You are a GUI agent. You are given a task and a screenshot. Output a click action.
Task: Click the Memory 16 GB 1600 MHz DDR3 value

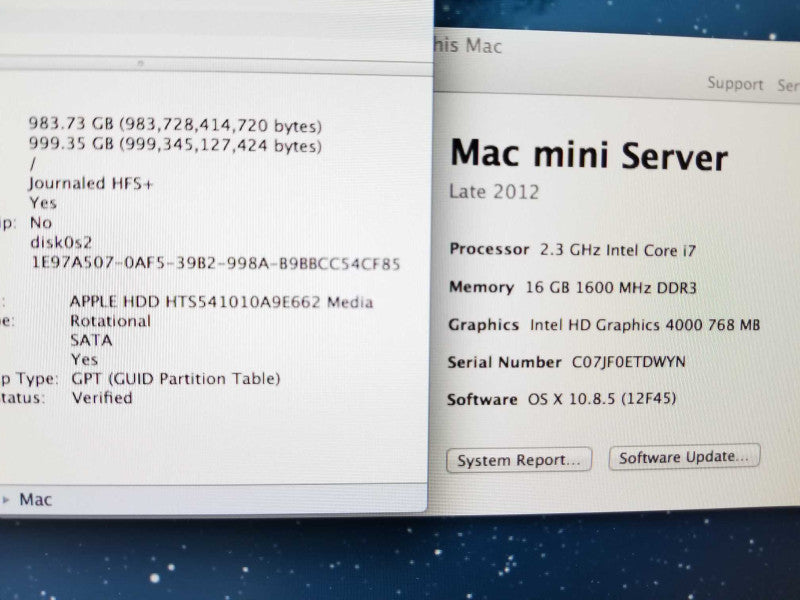[x=611, y=288]
